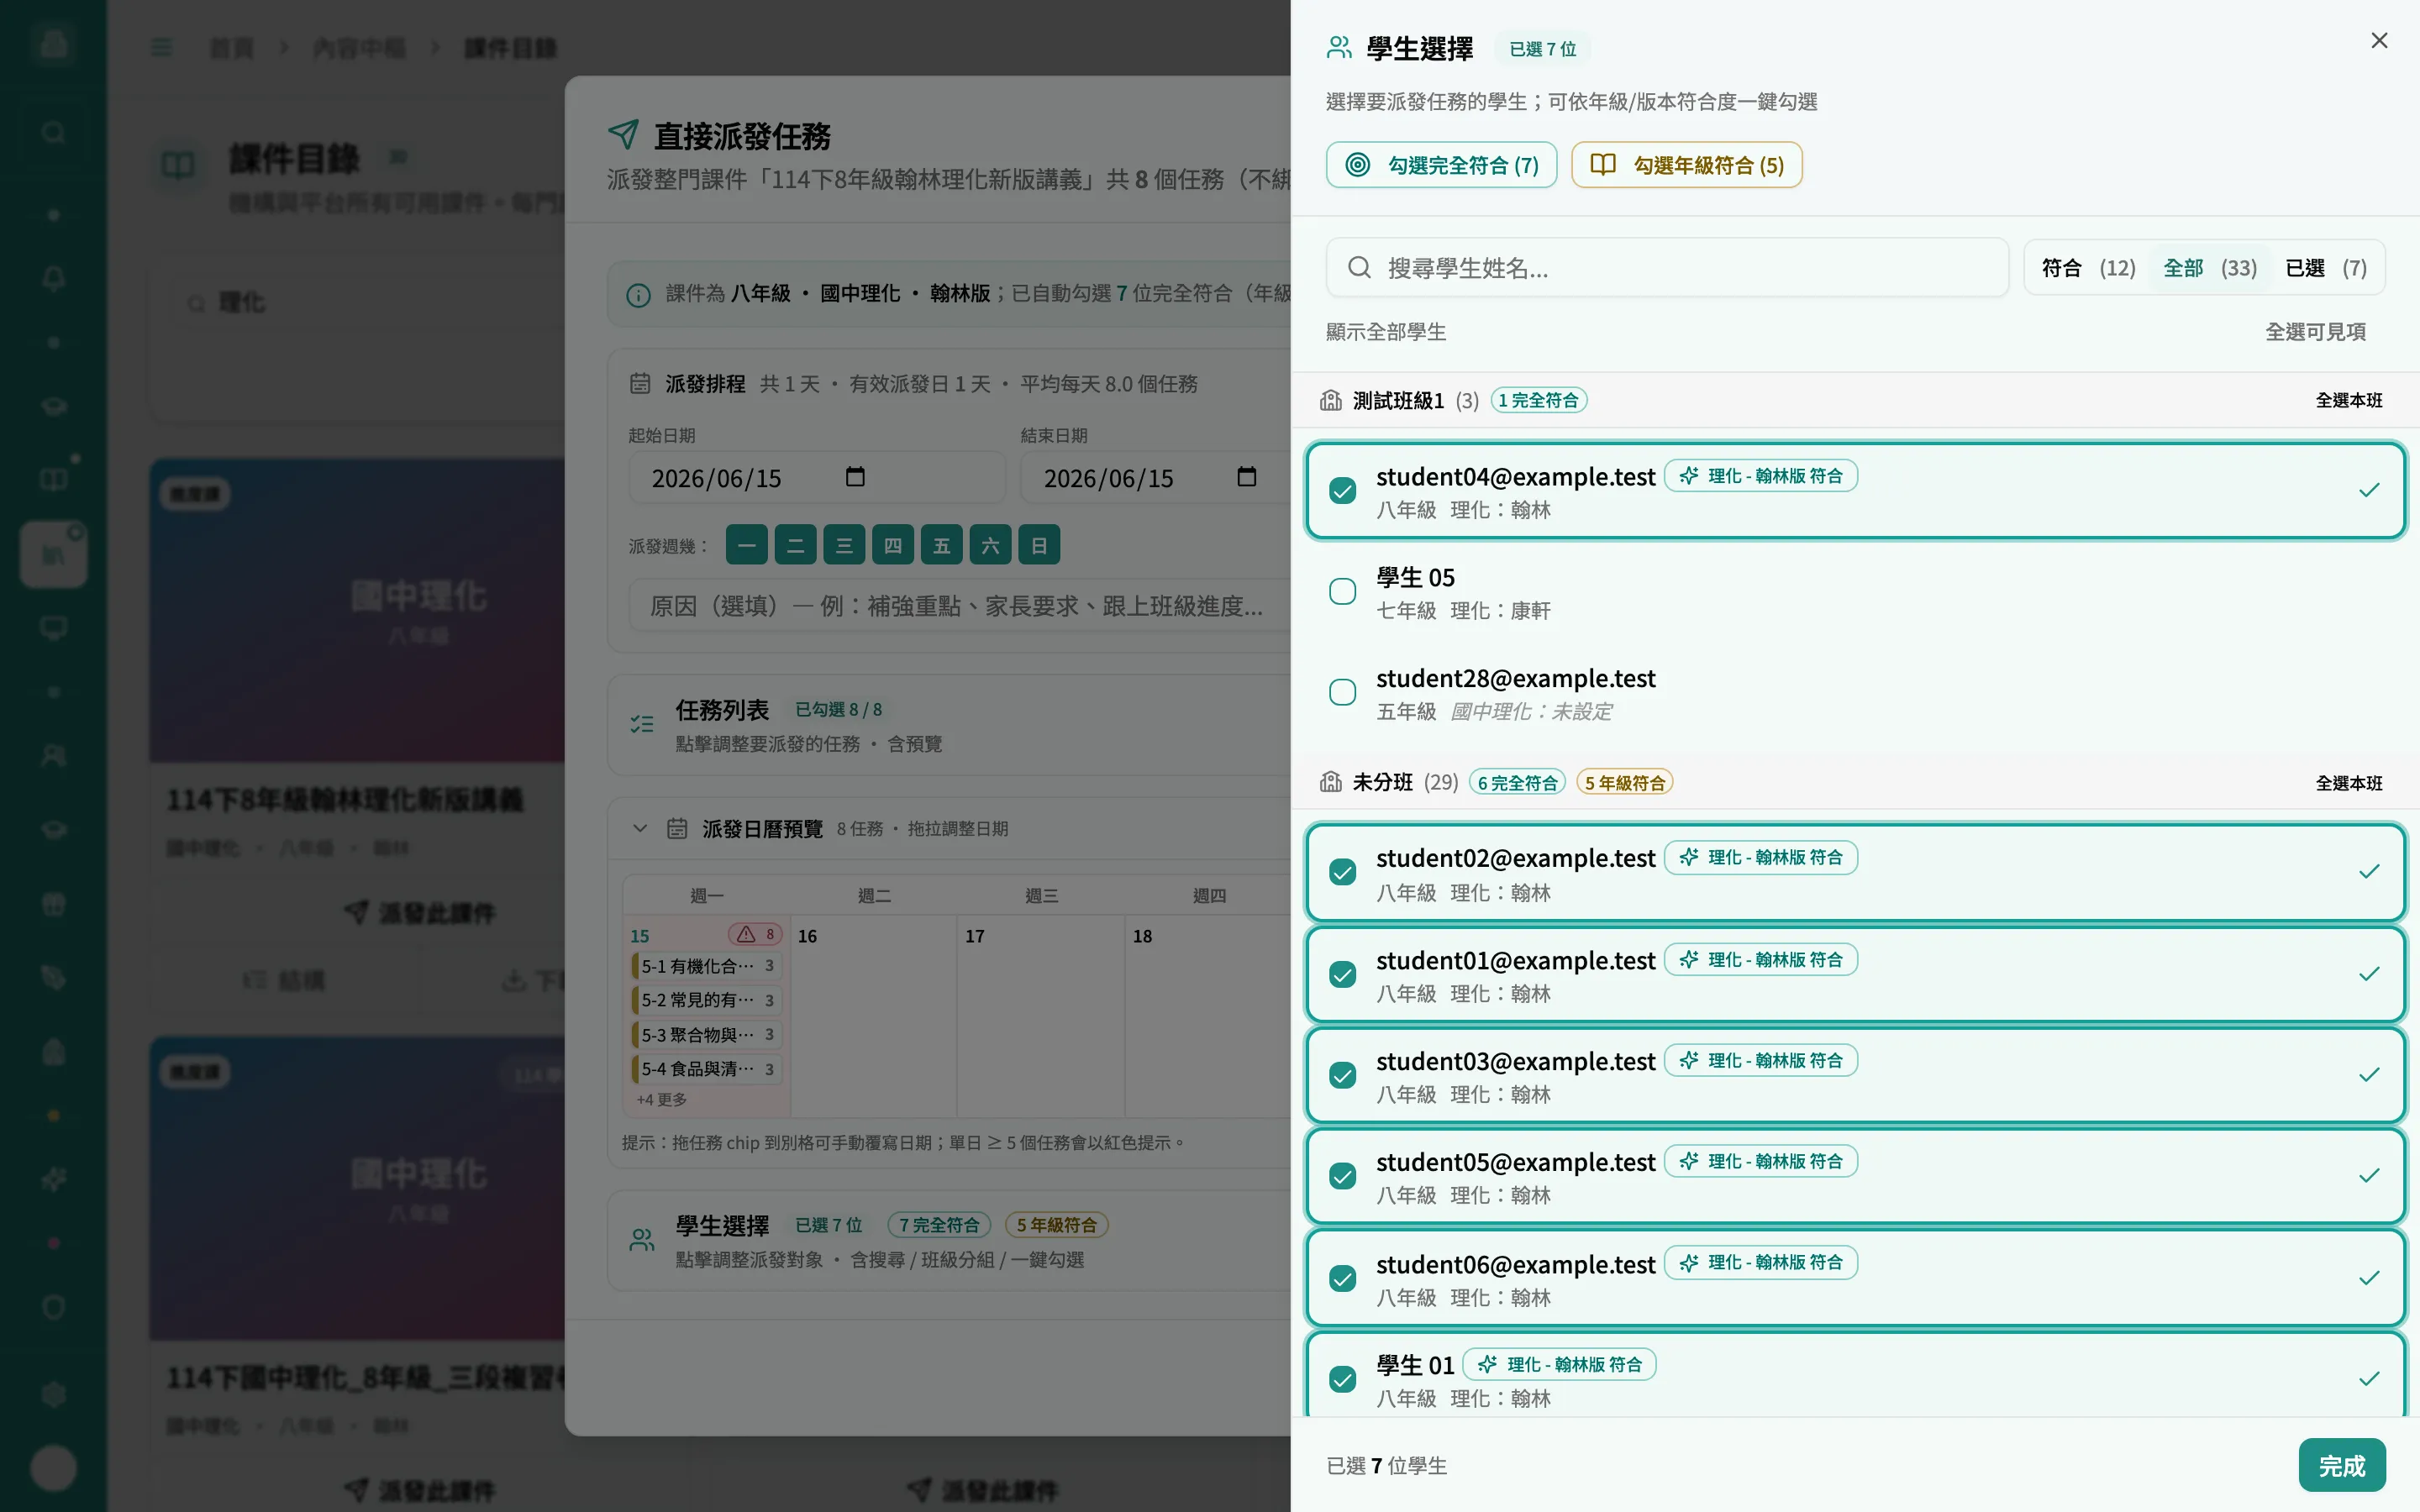
Task: Click 完成 button to confirm selection
Action: [x=2342, y=1465]
